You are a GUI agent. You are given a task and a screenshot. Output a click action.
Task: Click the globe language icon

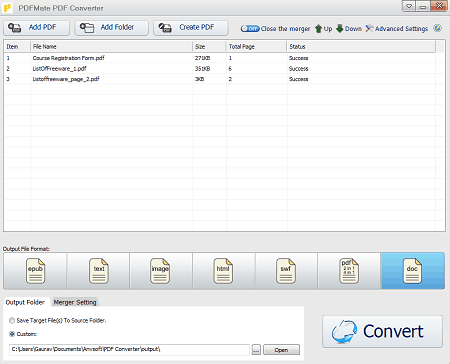pos(438,28)
